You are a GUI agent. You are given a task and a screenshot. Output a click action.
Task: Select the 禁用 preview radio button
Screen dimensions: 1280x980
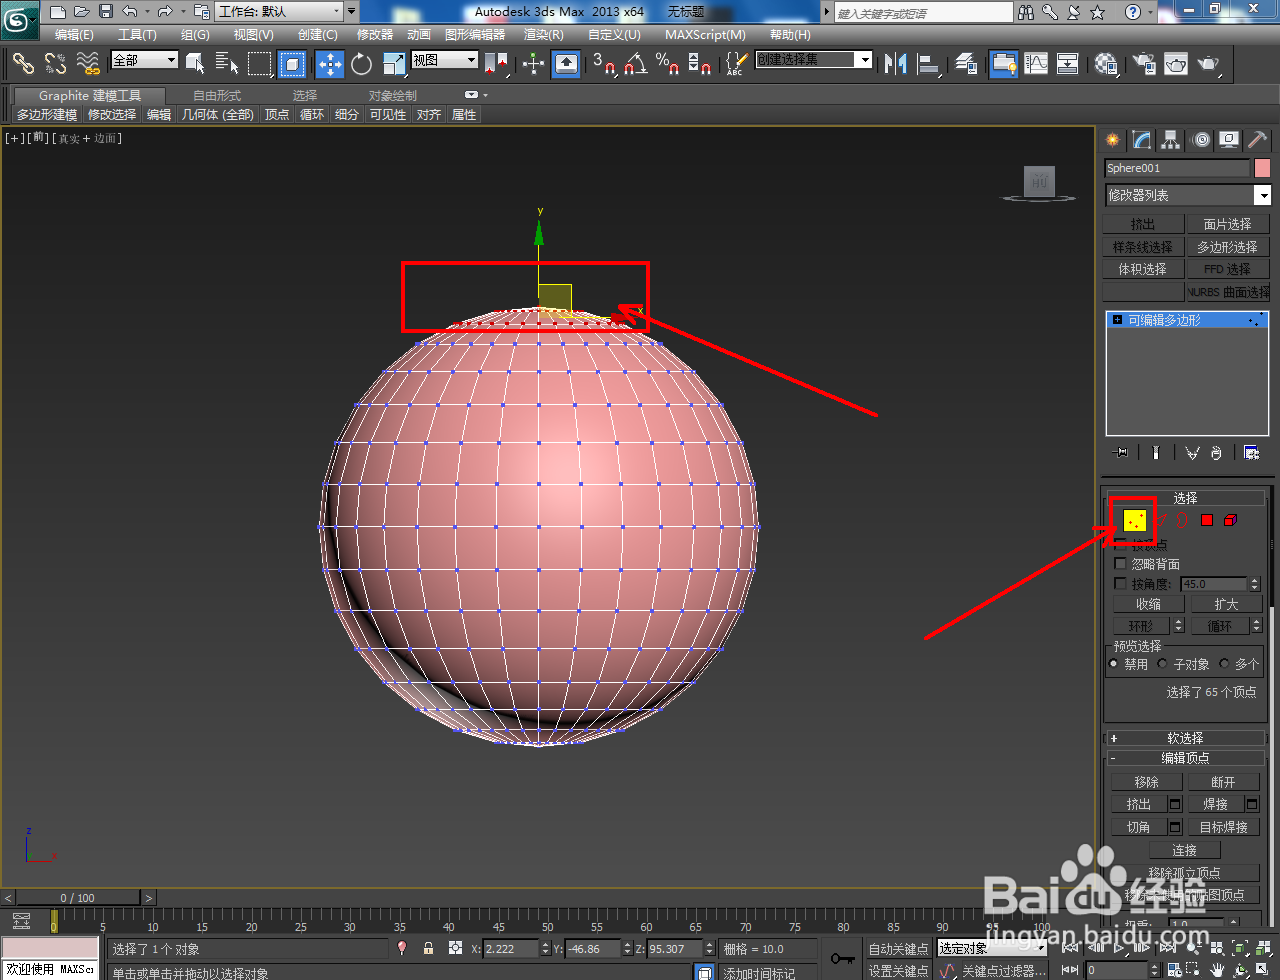click(x=1114, y=664)
